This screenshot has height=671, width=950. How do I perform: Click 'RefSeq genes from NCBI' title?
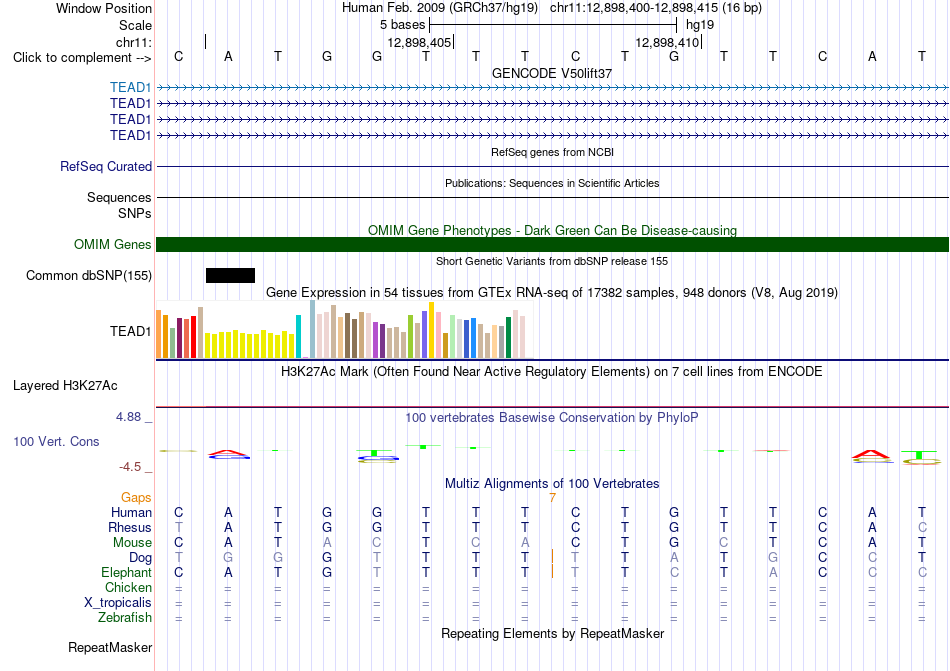coord(553,153)
